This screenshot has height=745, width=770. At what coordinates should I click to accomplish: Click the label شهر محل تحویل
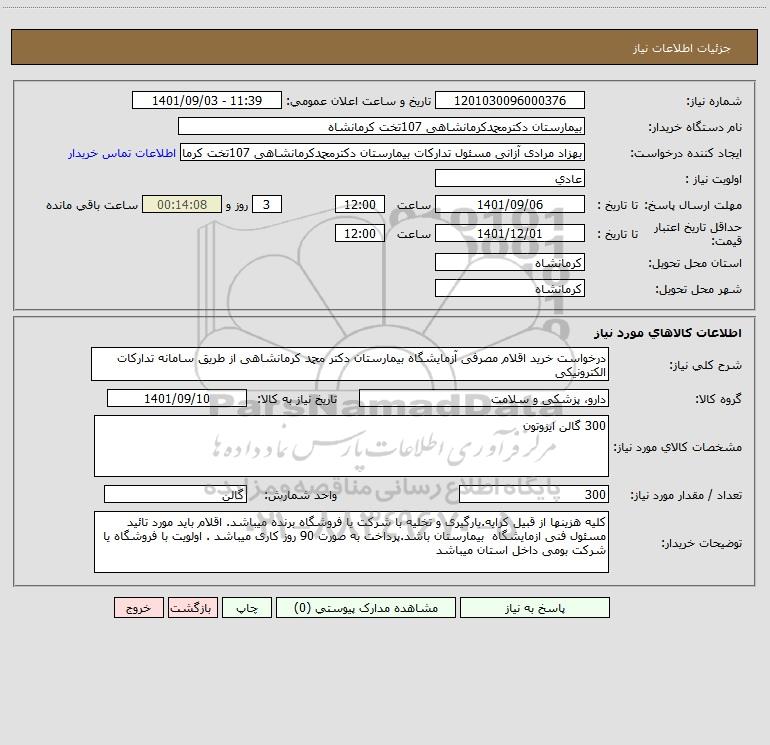[698, 289]
